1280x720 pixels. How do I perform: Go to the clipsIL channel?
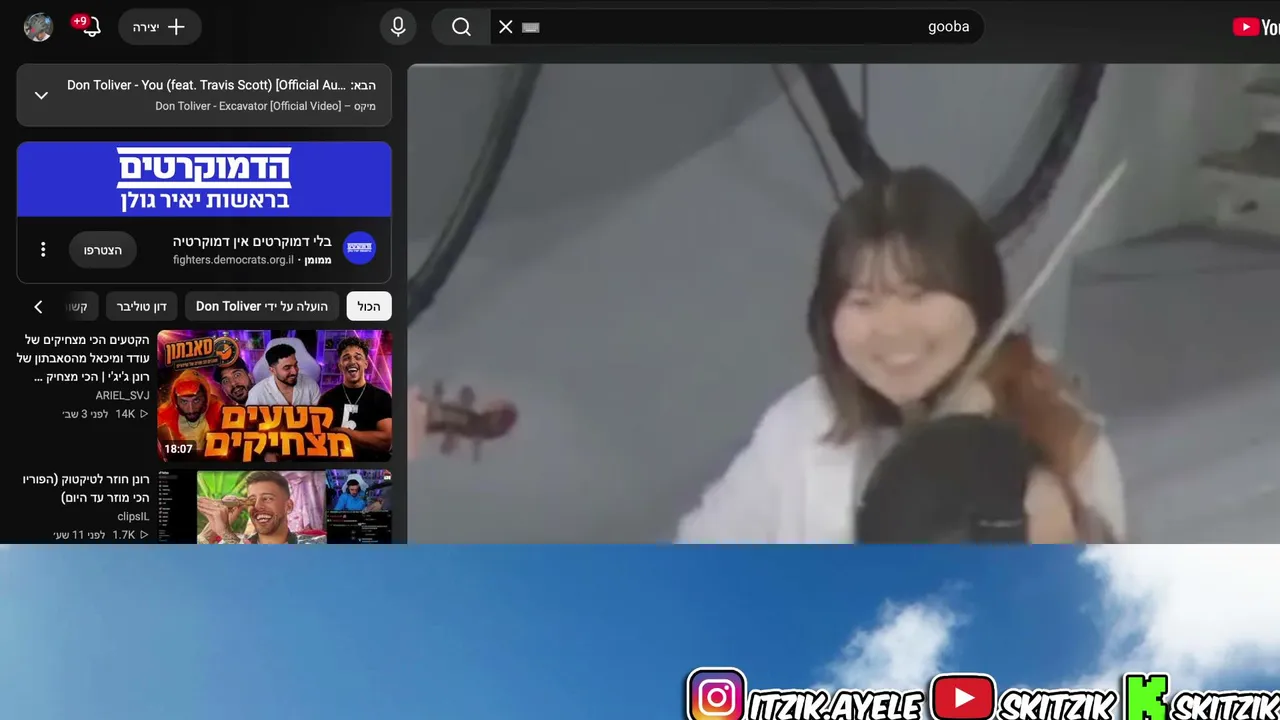click(x=133, y=517)
